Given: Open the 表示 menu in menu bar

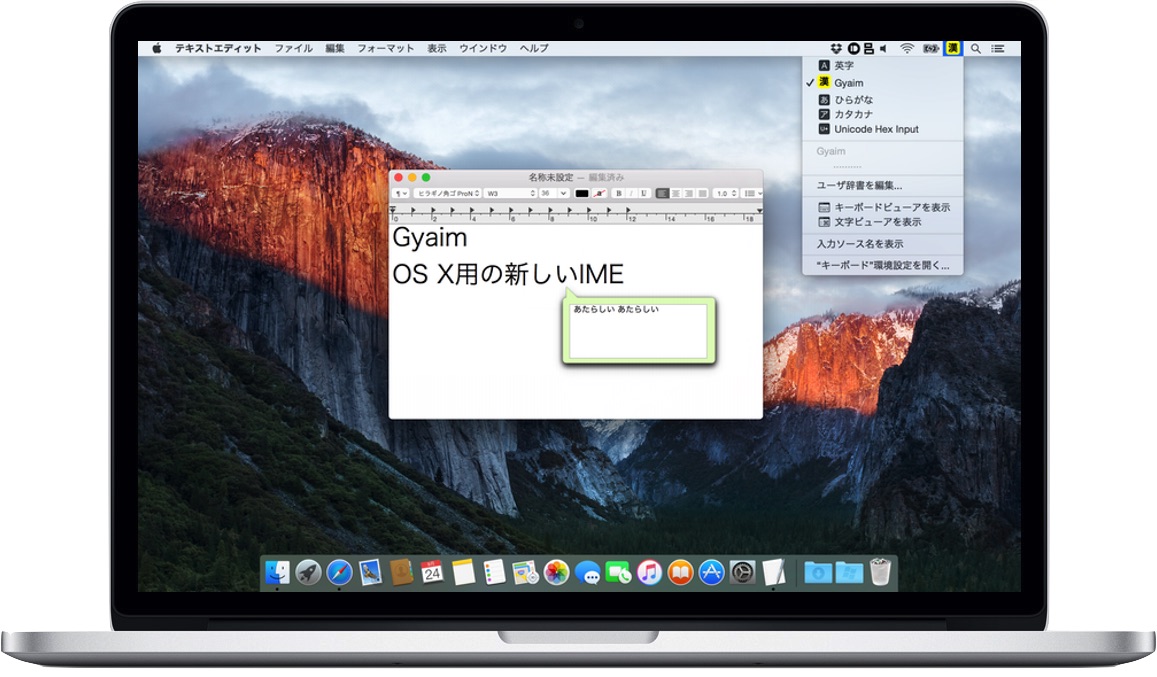Looking at the screenshot, I should 437,48.
